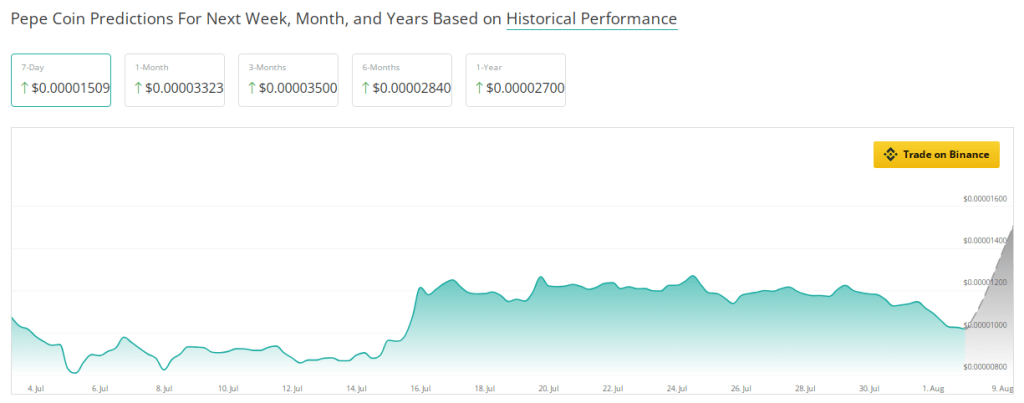Open the 3-Months prediction tab
This screenshot has width=1024, height=403.
288,80
